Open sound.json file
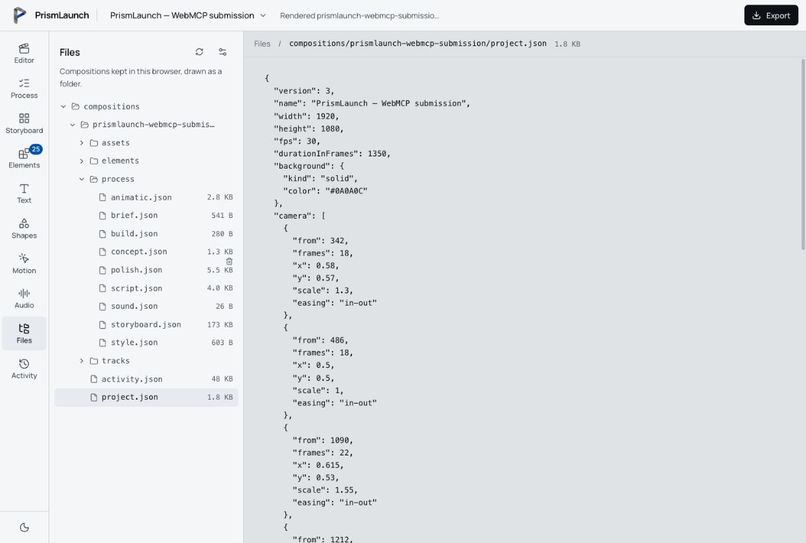The image size is (806, 543). tap(146, 306)
